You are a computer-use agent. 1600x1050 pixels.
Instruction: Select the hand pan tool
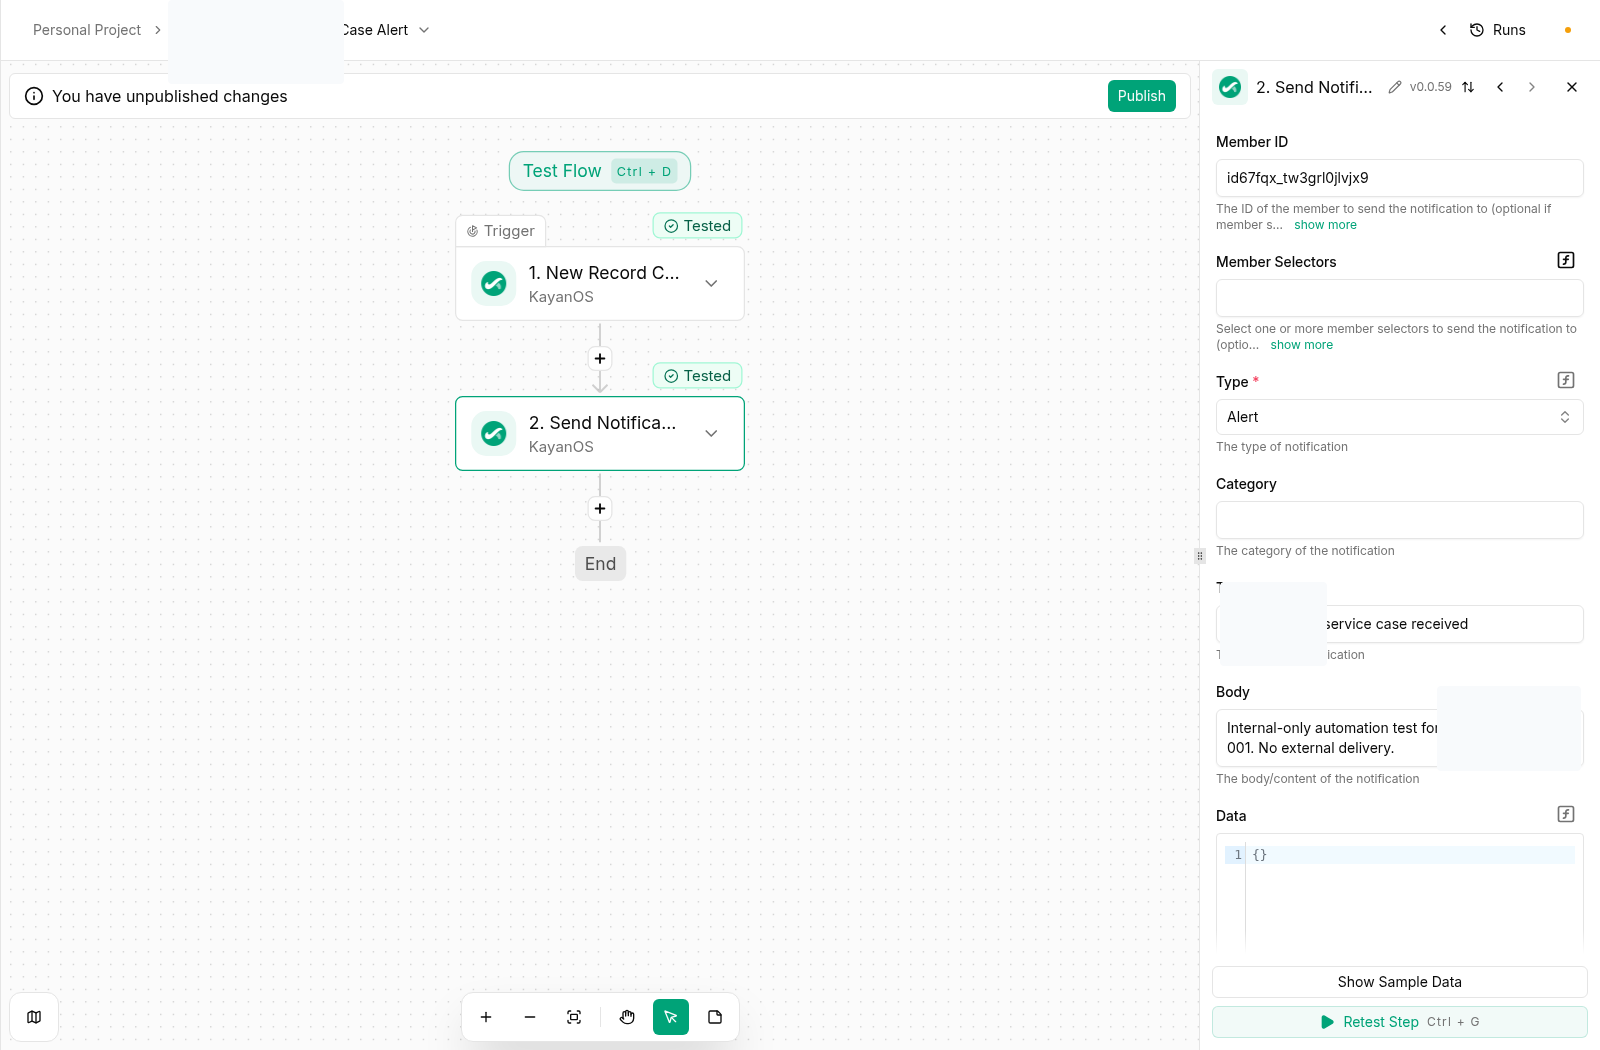627,1017
